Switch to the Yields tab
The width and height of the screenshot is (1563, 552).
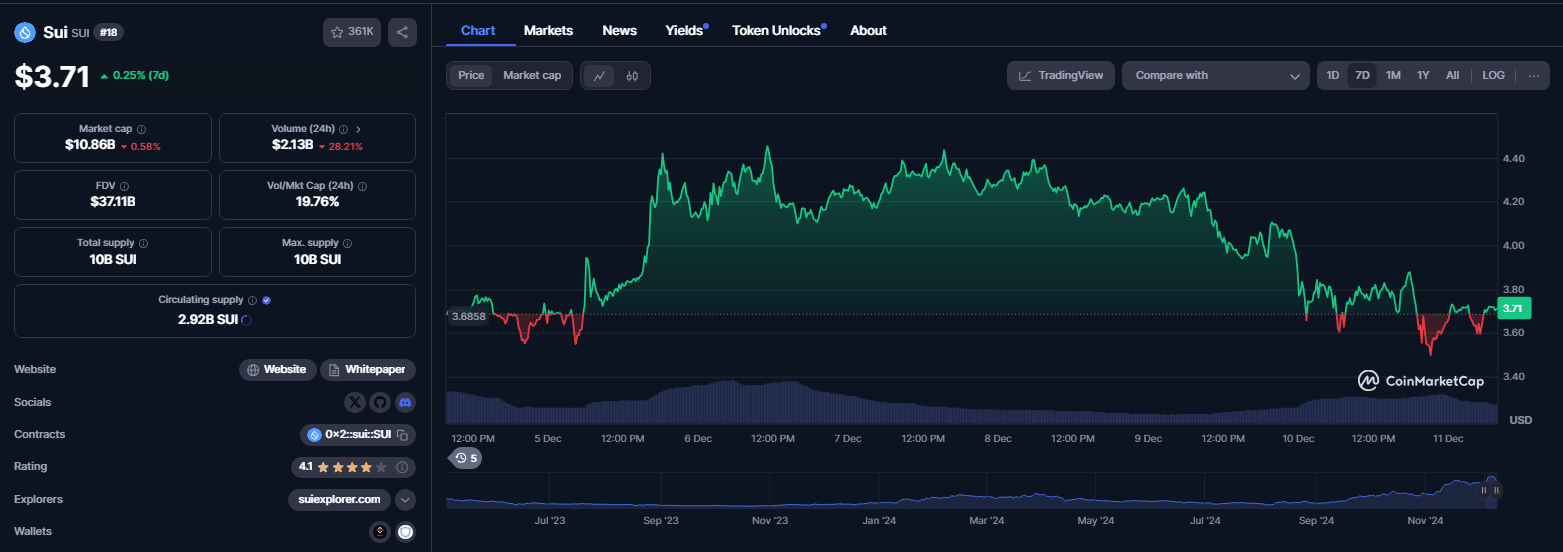point(685,31)
